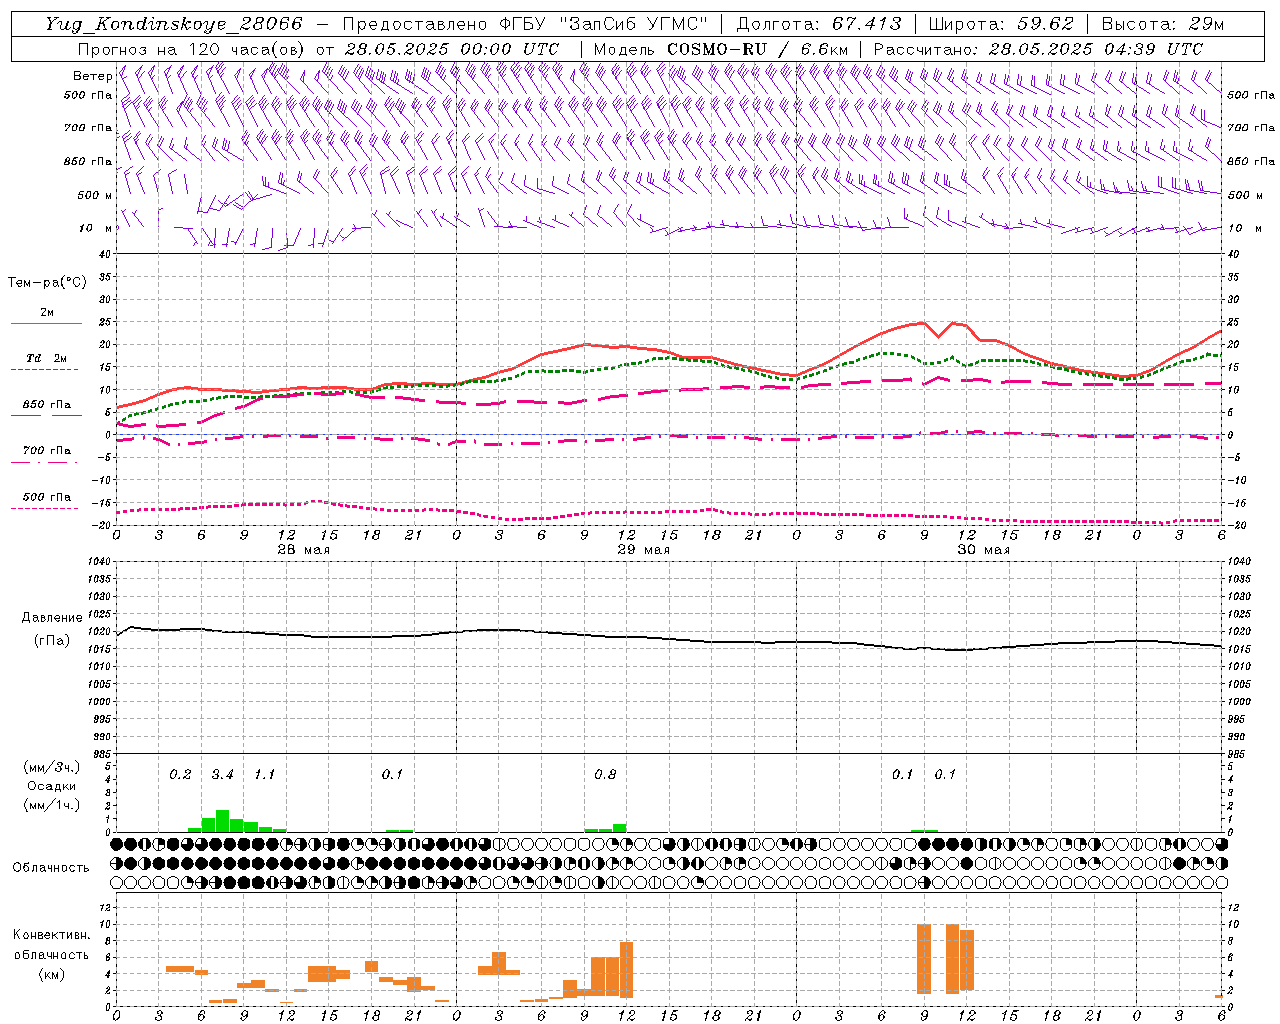Click the 3.4 precipitation amount value
Screen dimensions: 1280x1024
(222, 775)
